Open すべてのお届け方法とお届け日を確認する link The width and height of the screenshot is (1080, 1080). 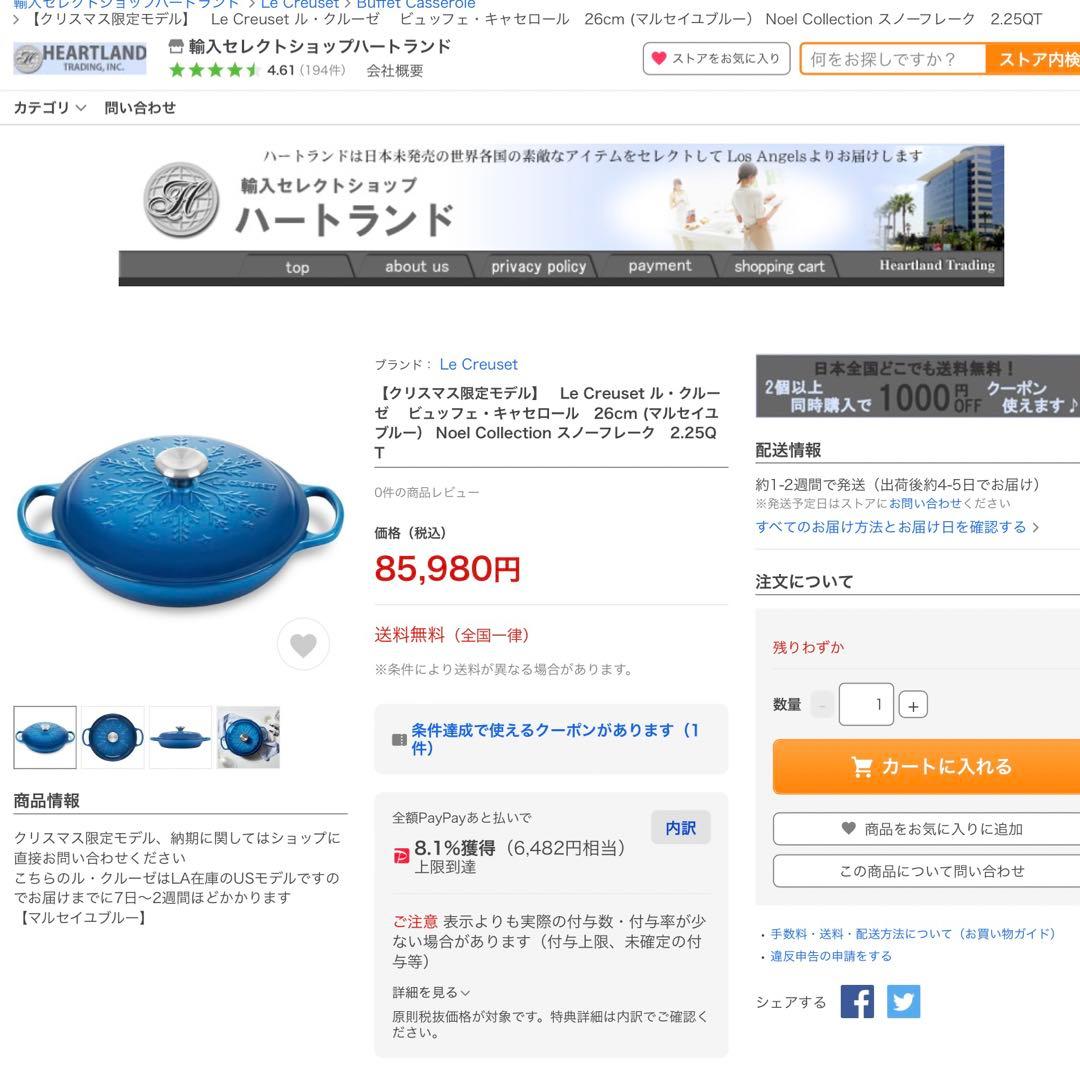click(897, 527)
